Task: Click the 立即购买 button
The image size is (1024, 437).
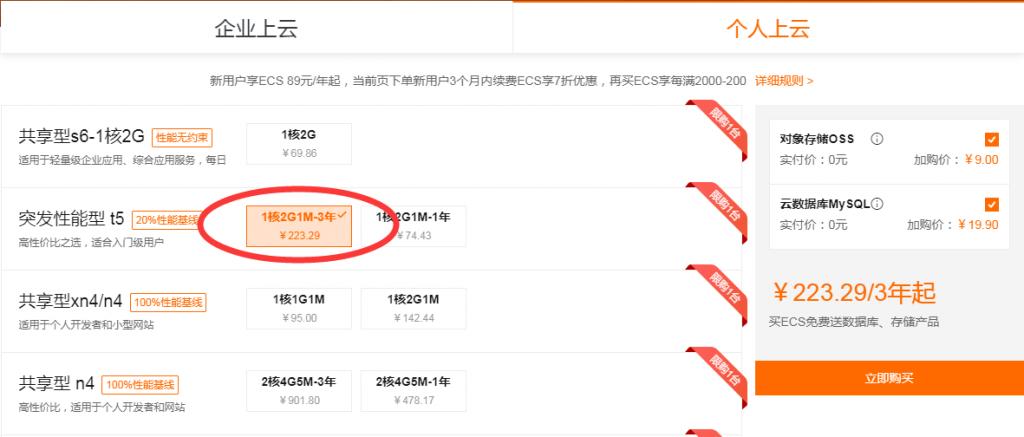Action: (889, 378)
